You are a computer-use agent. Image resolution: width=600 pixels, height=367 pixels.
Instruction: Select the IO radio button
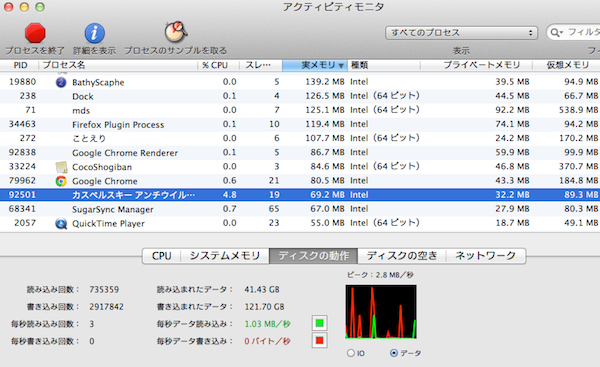(351, 353)
